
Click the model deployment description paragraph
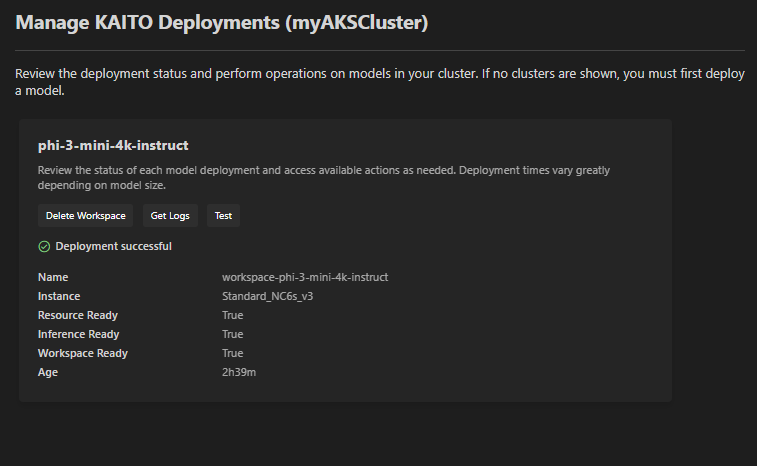[x=323, y=178]
